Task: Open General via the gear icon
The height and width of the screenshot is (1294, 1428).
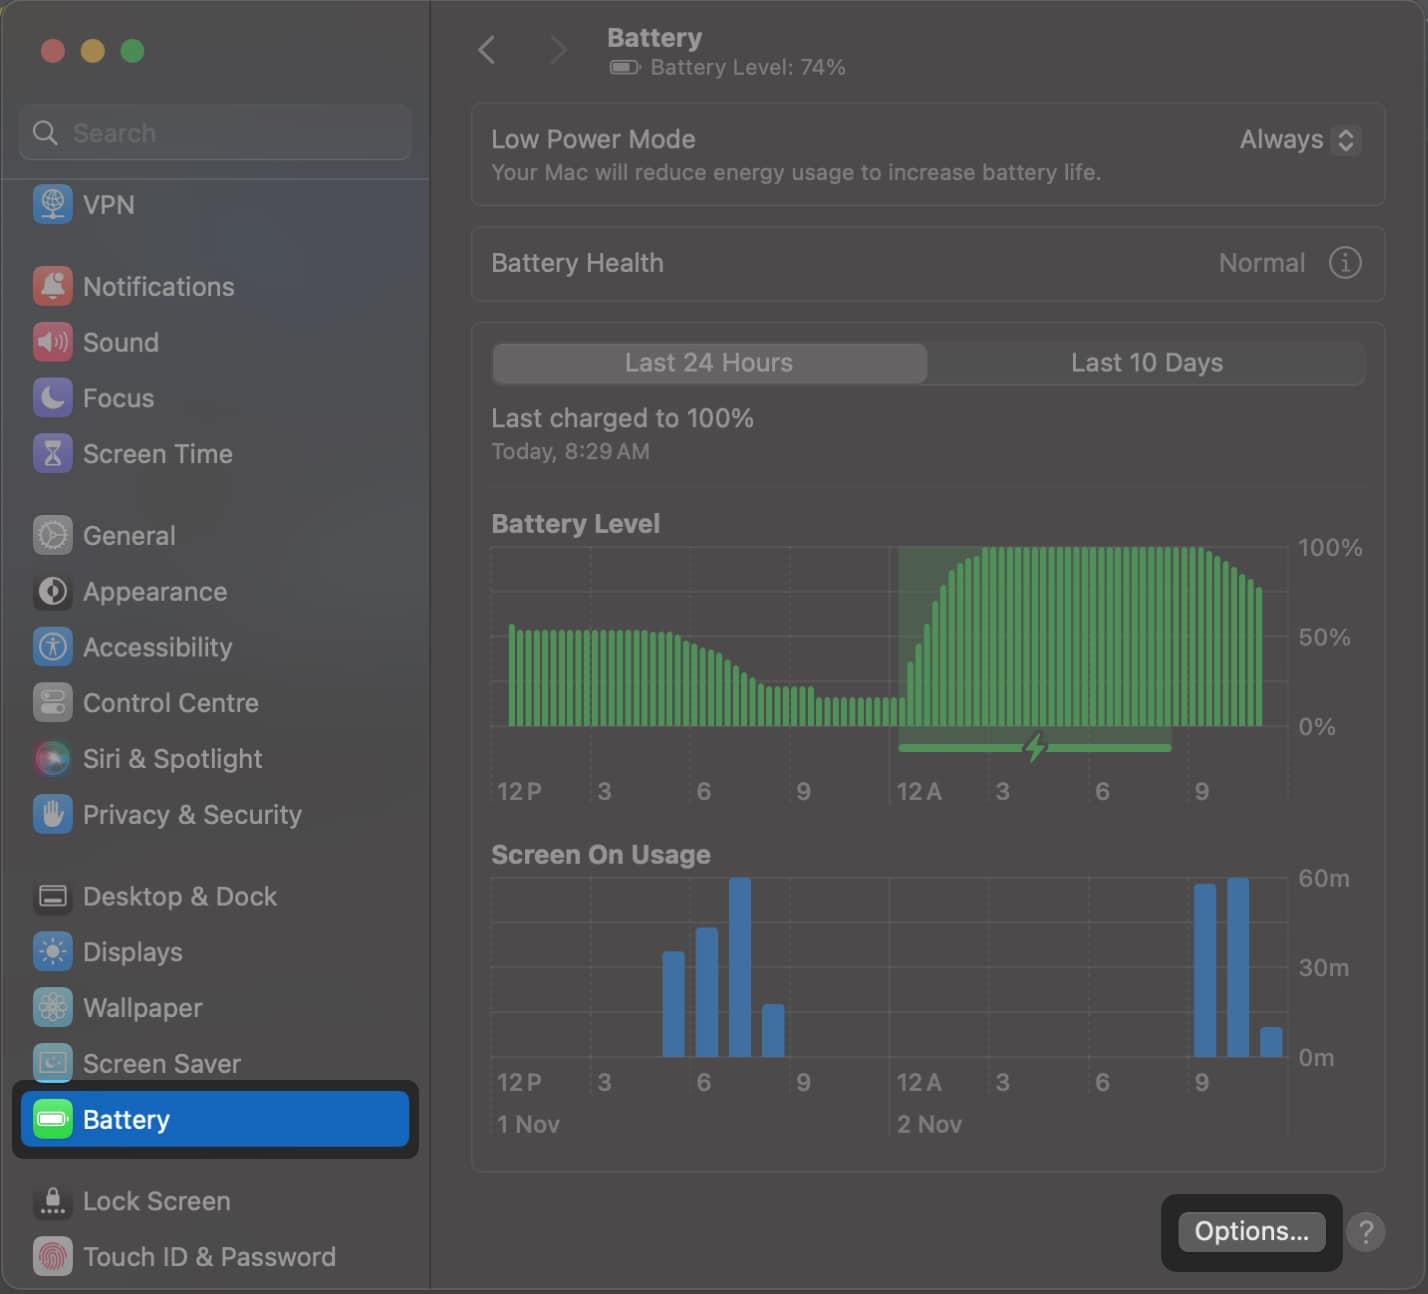Action: click(x=53, y=536)
